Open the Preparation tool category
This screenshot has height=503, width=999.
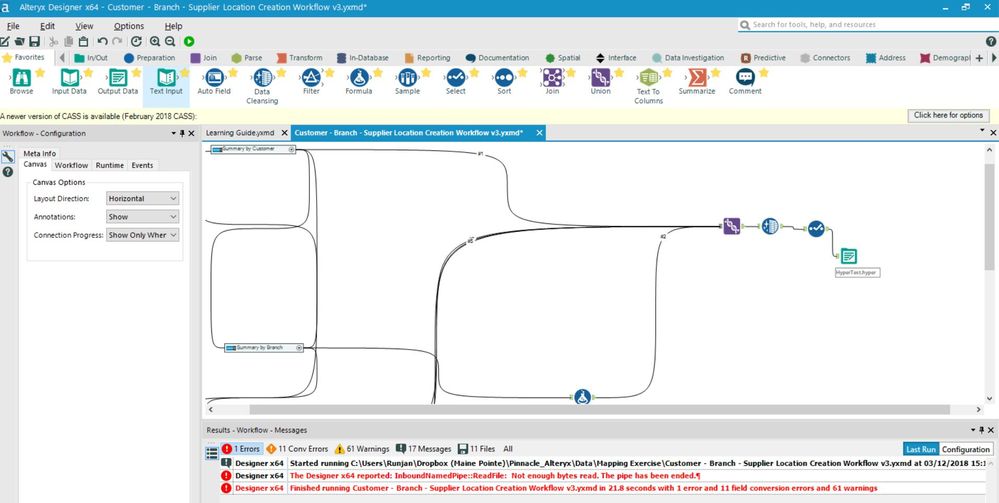pyautogui.click(x=148, y=57)
